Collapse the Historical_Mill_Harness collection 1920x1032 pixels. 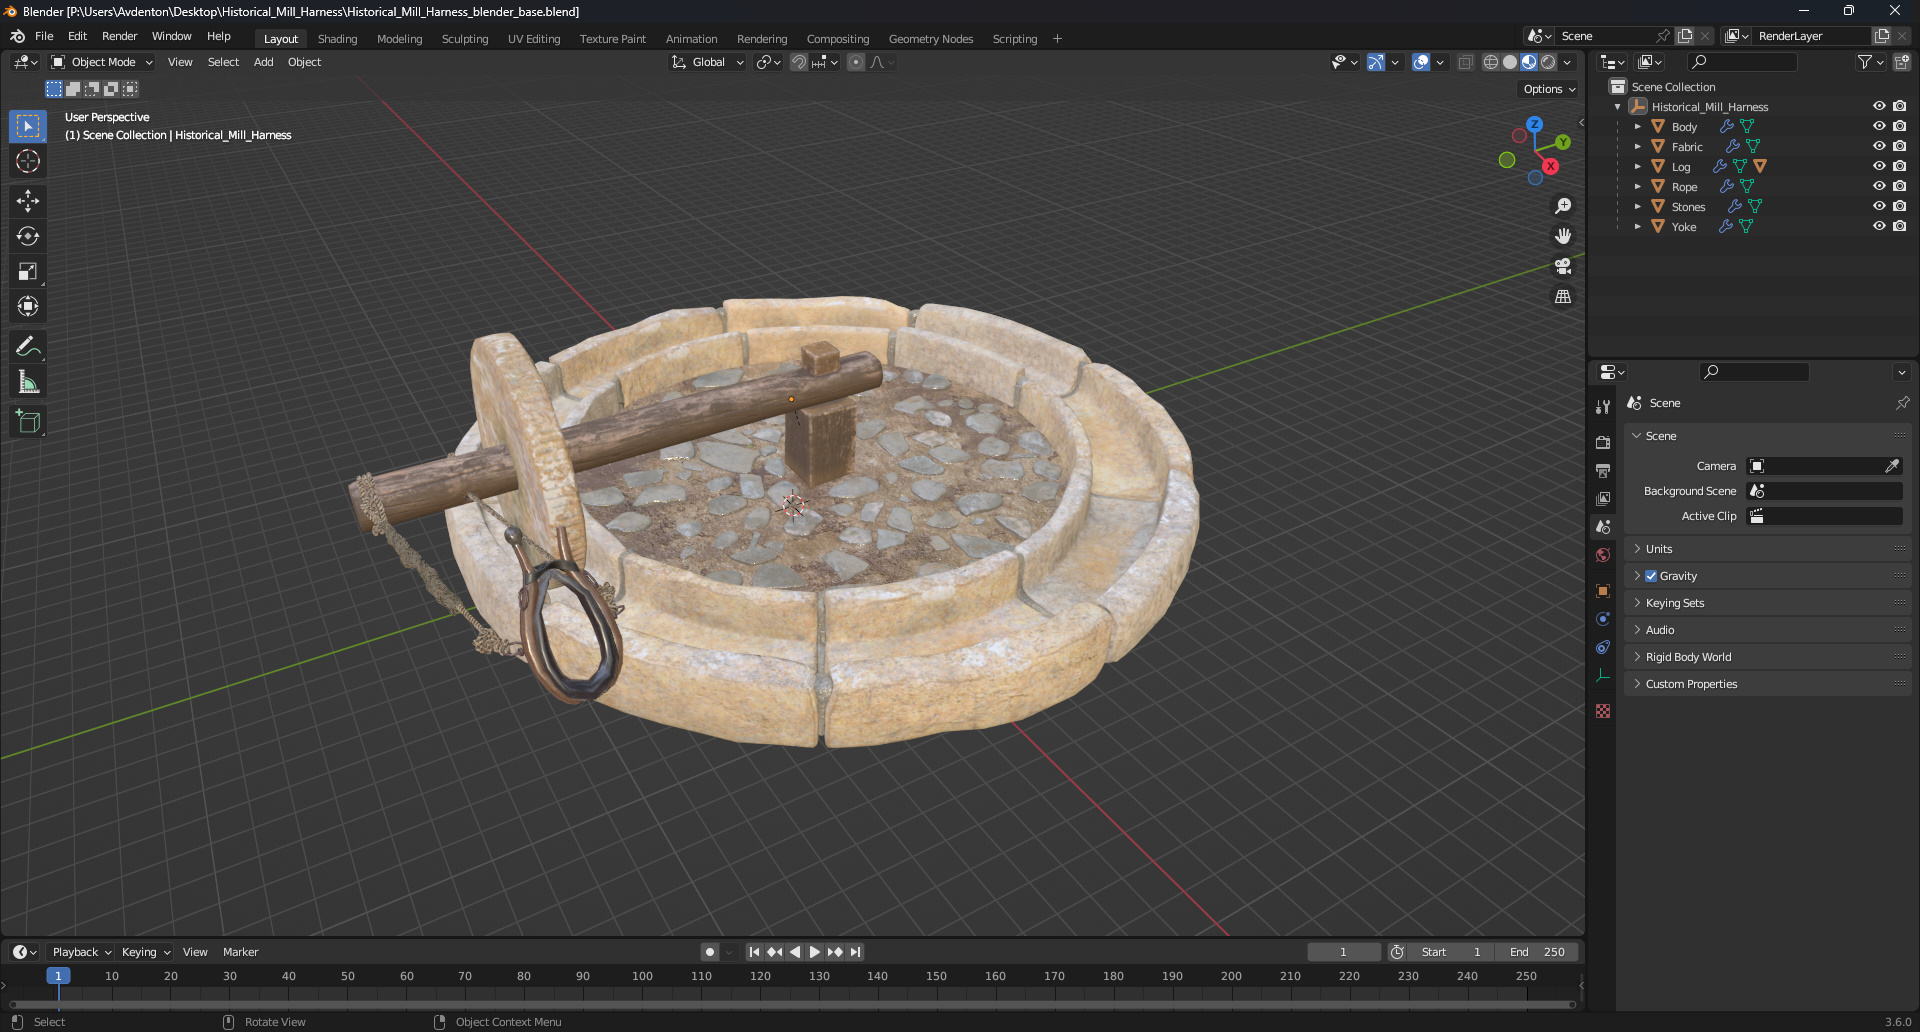pyautogui.click(x=1618, y=107)
